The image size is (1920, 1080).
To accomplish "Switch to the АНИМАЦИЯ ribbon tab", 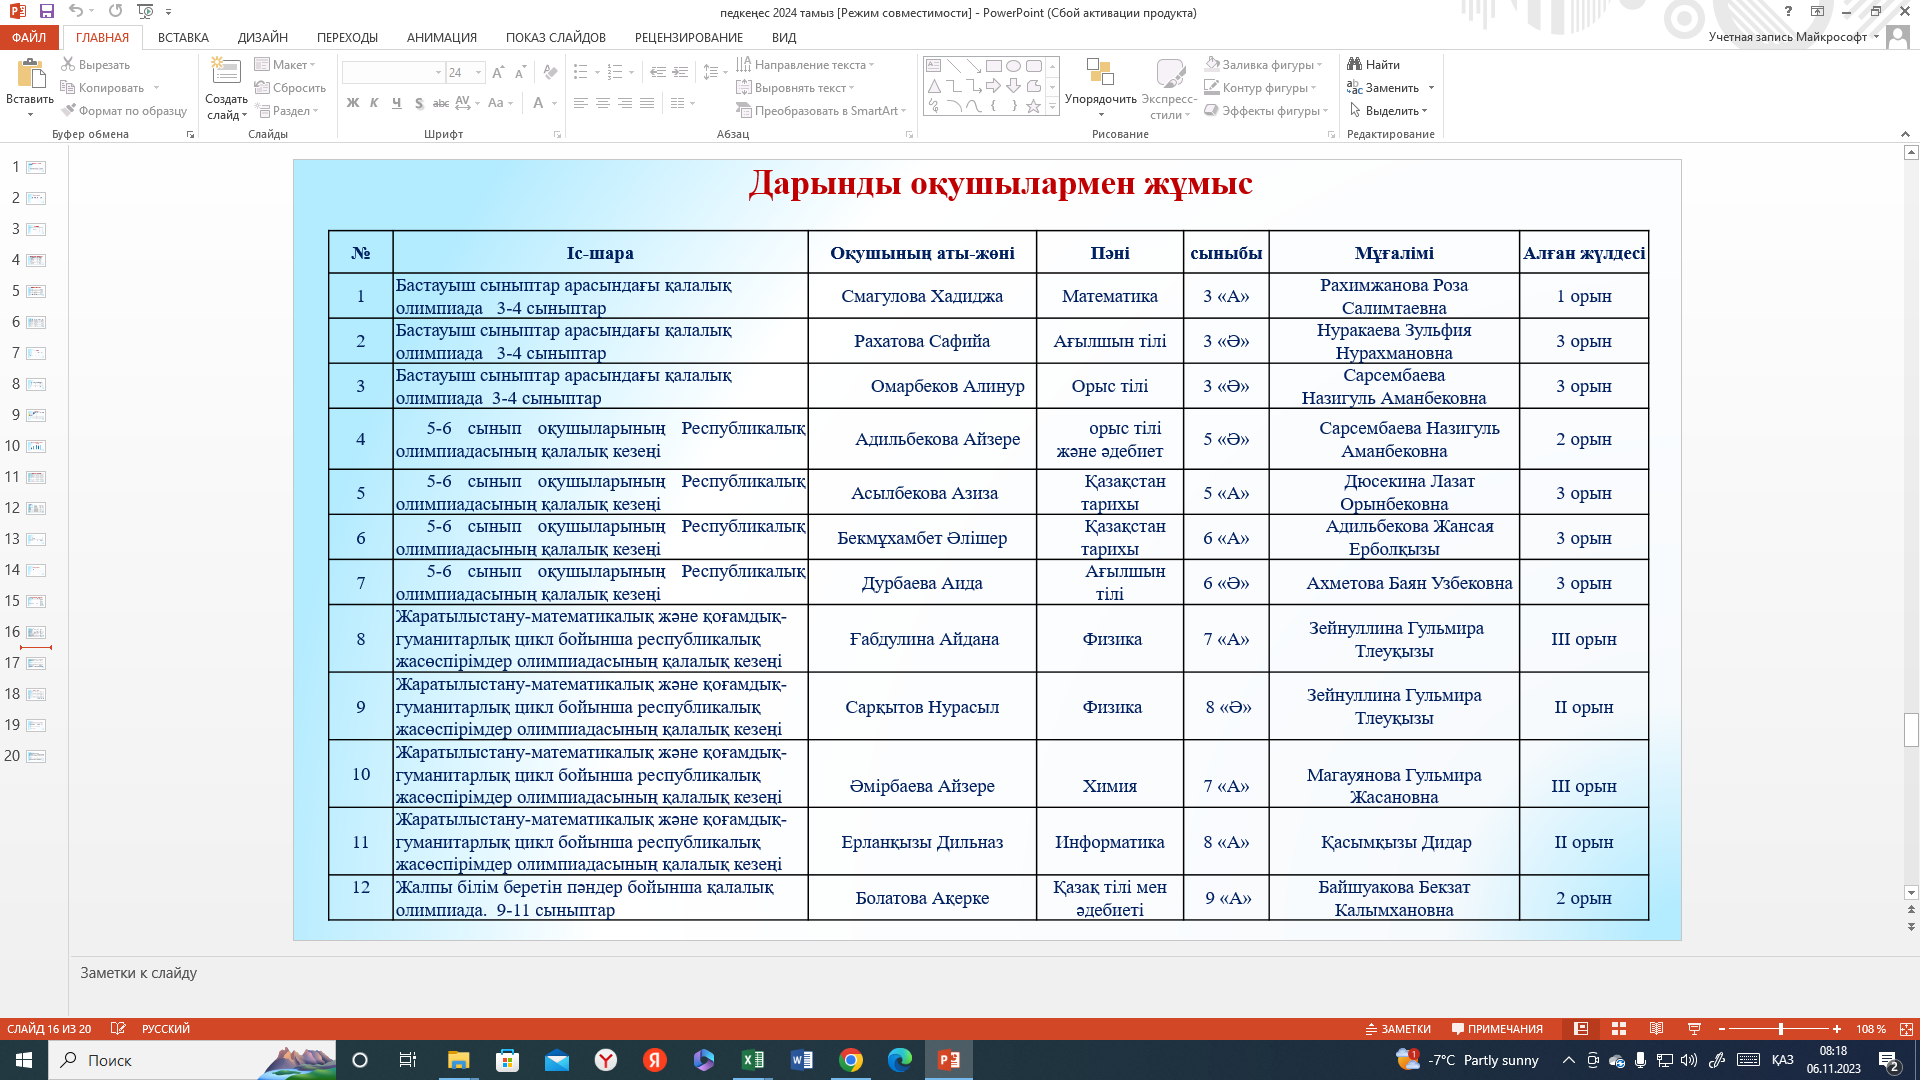I will pos(442,37).
